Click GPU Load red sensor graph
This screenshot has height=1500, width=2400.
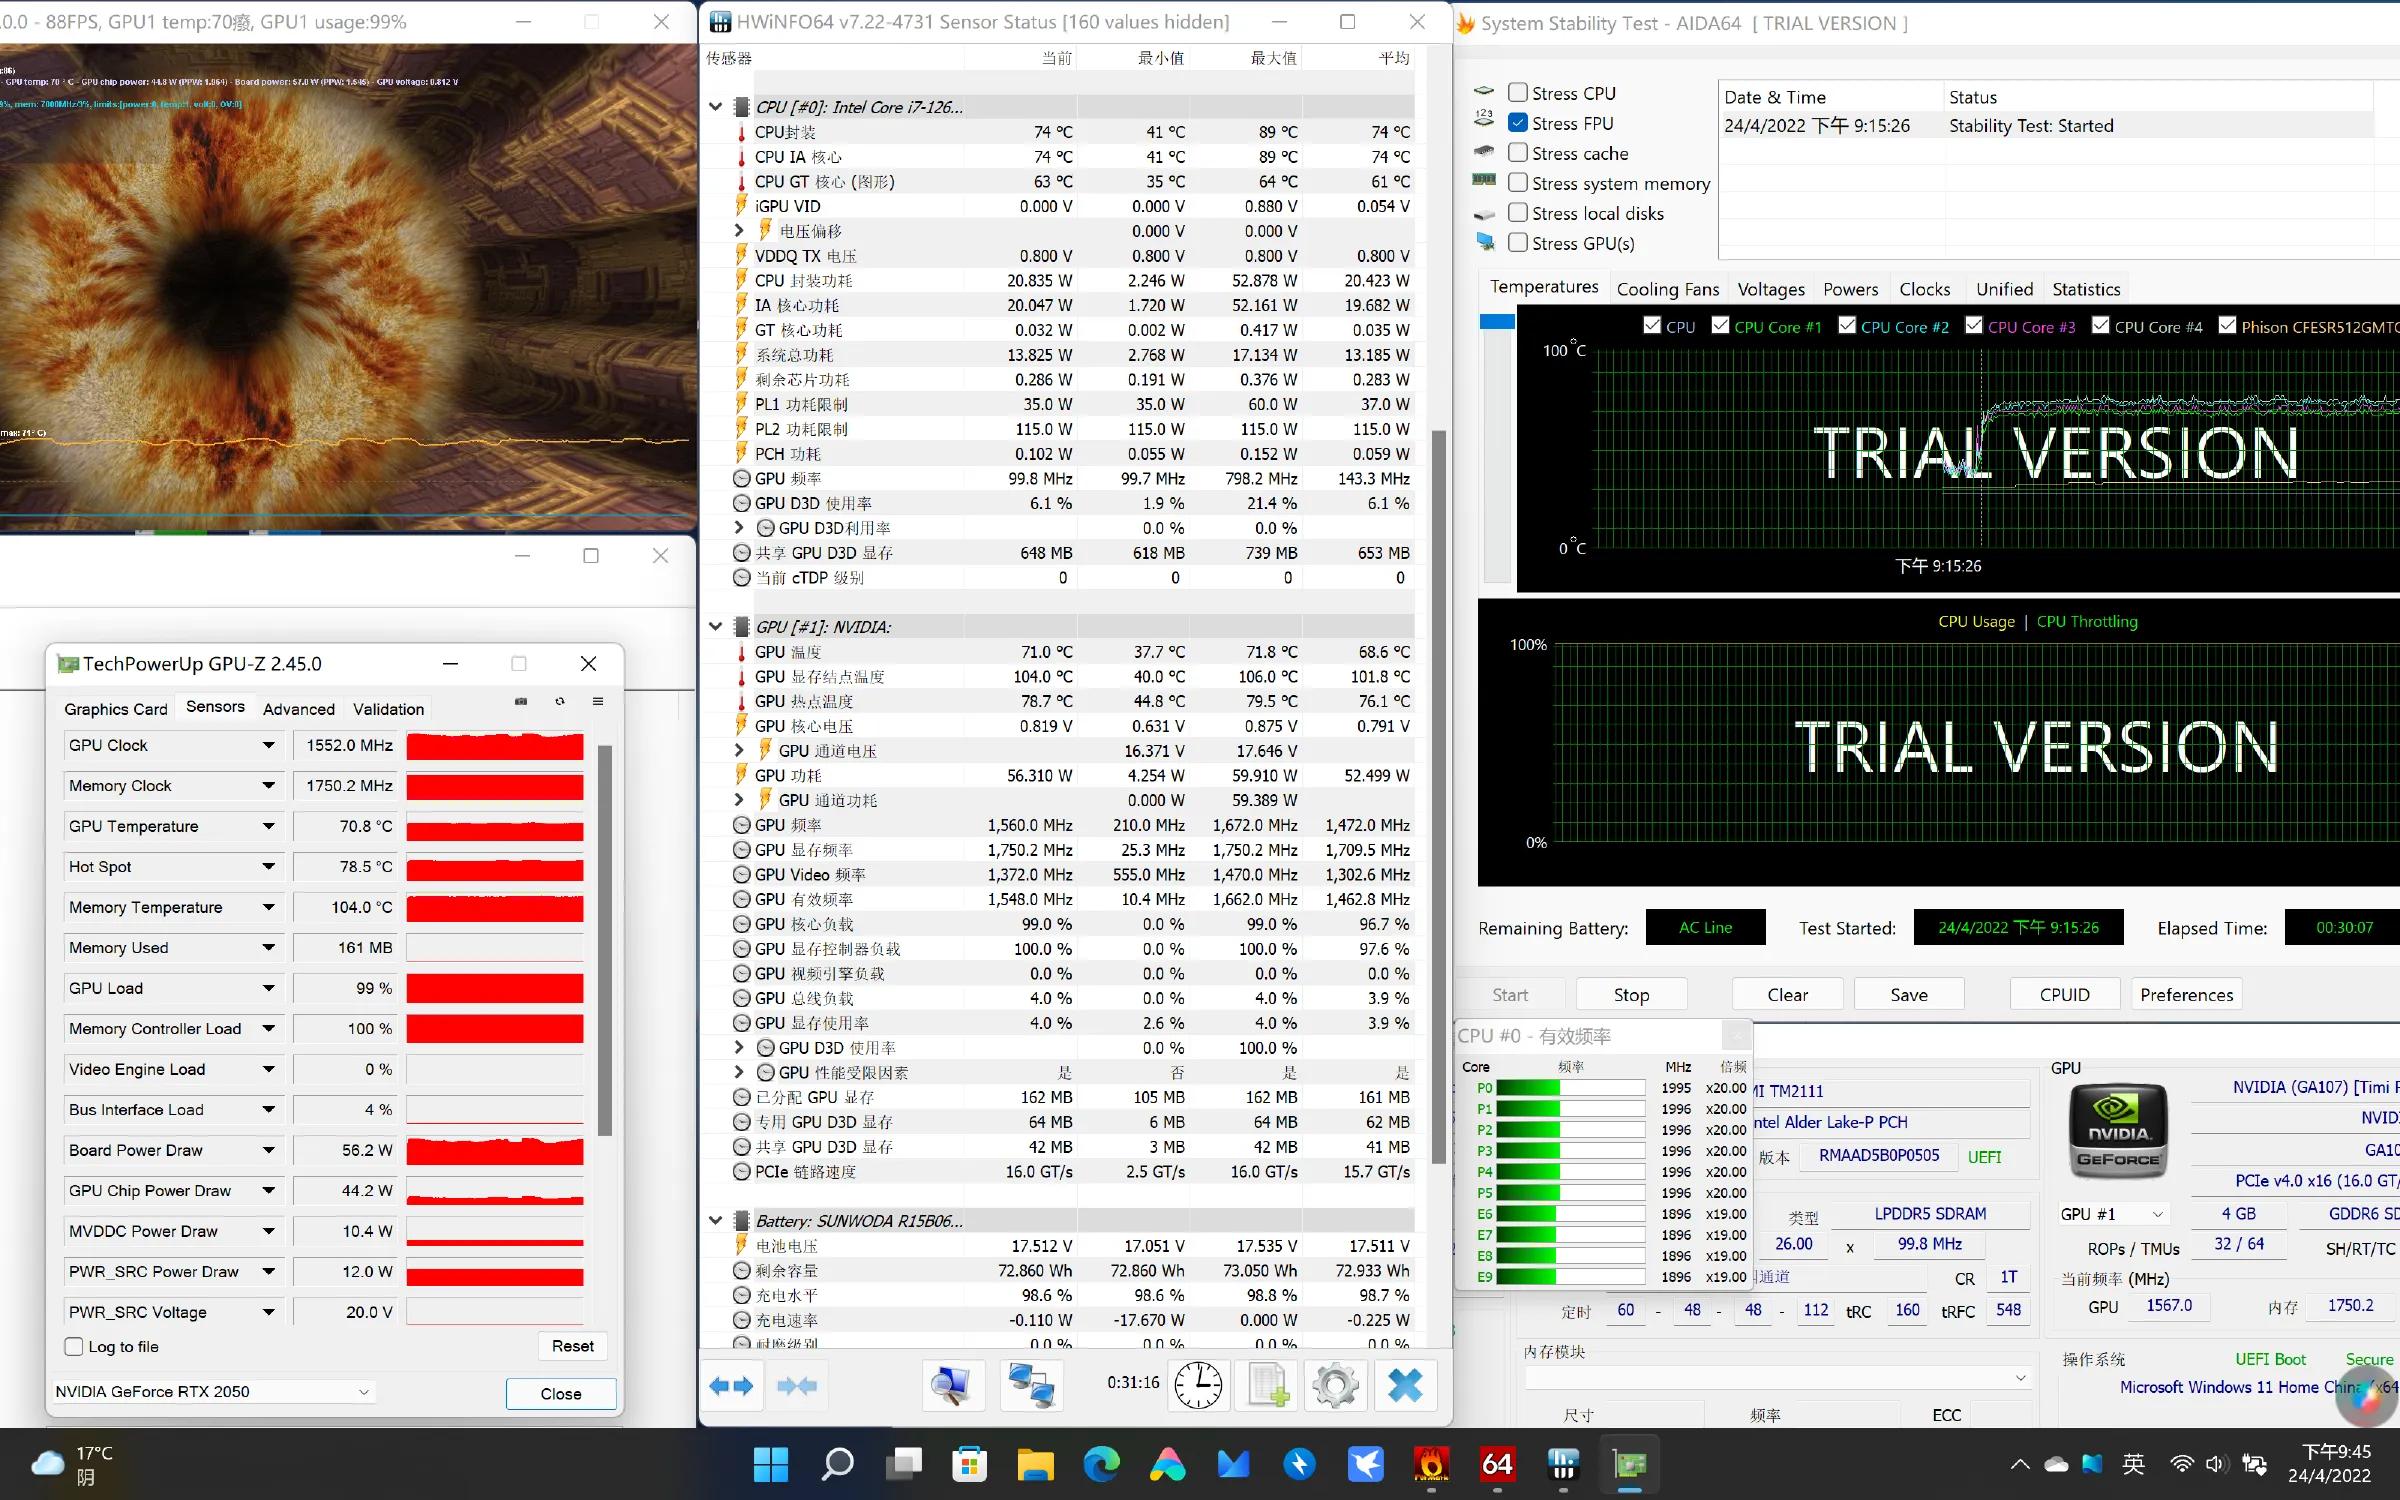pyautogui.click(x=495, y=988)
